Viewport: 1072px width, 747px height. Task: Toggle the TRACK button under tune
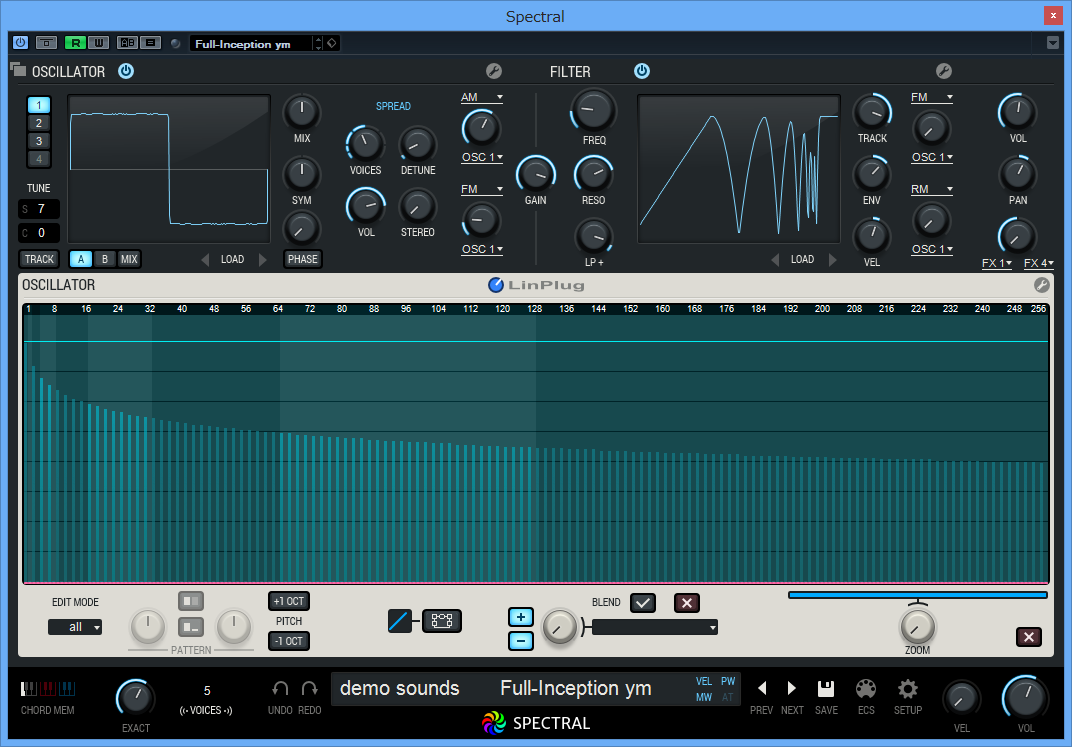coord(39,259)
